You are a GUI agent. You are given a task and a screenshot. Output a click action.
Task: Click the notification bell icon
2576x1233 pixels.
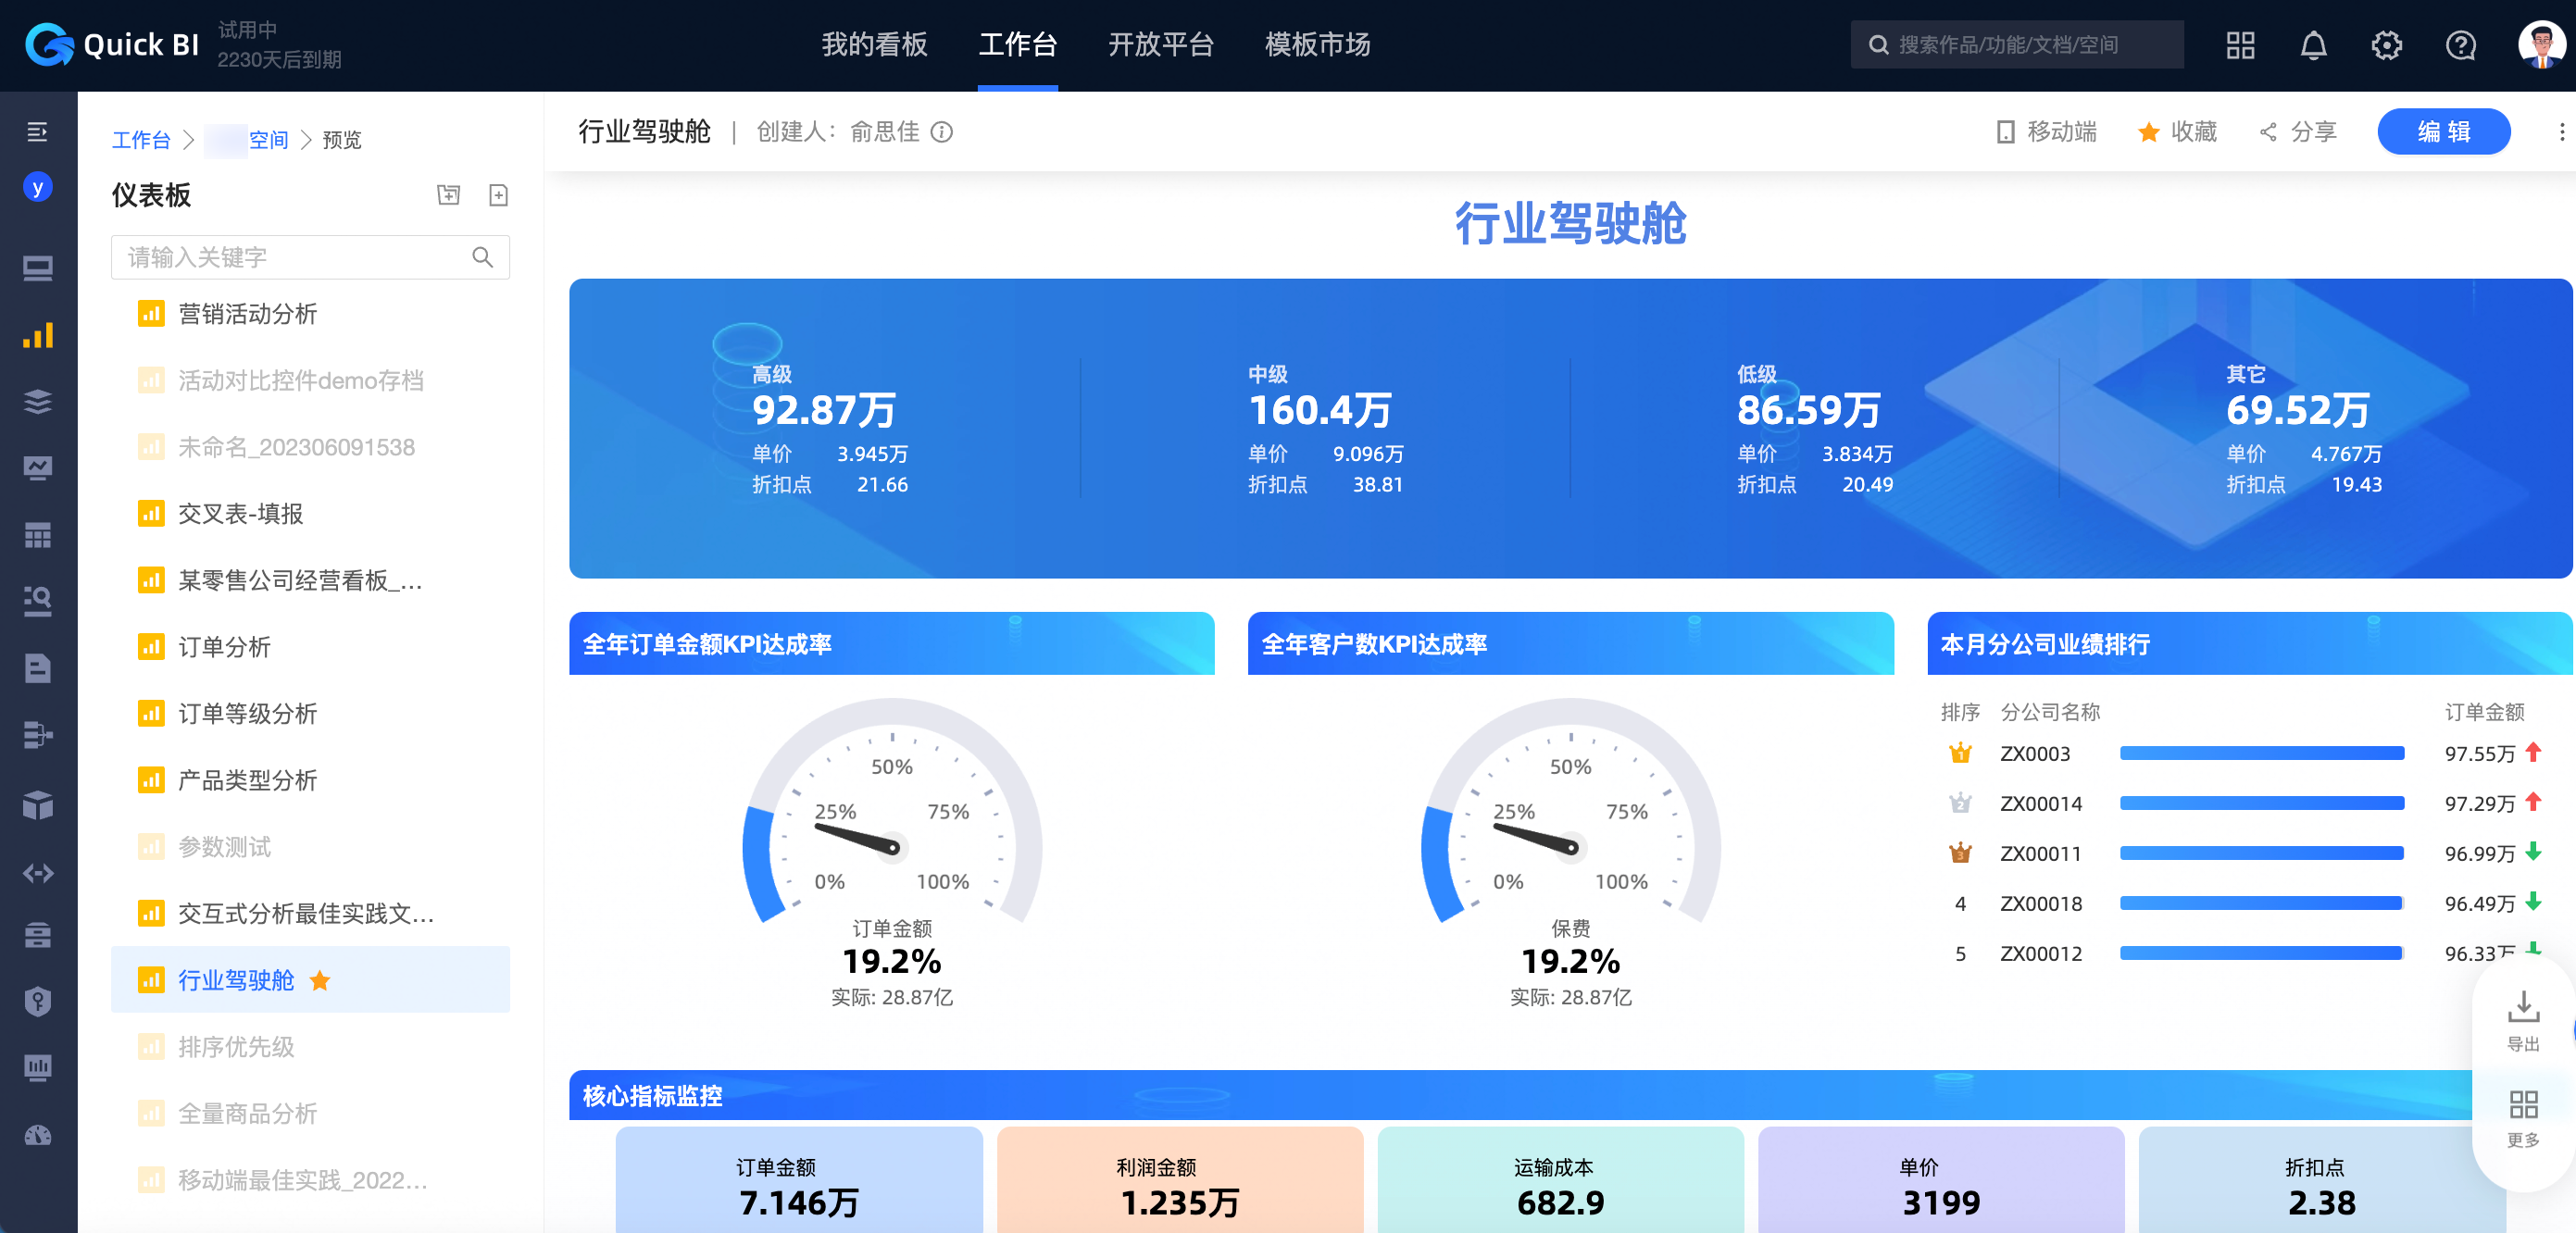[2313, 45]
